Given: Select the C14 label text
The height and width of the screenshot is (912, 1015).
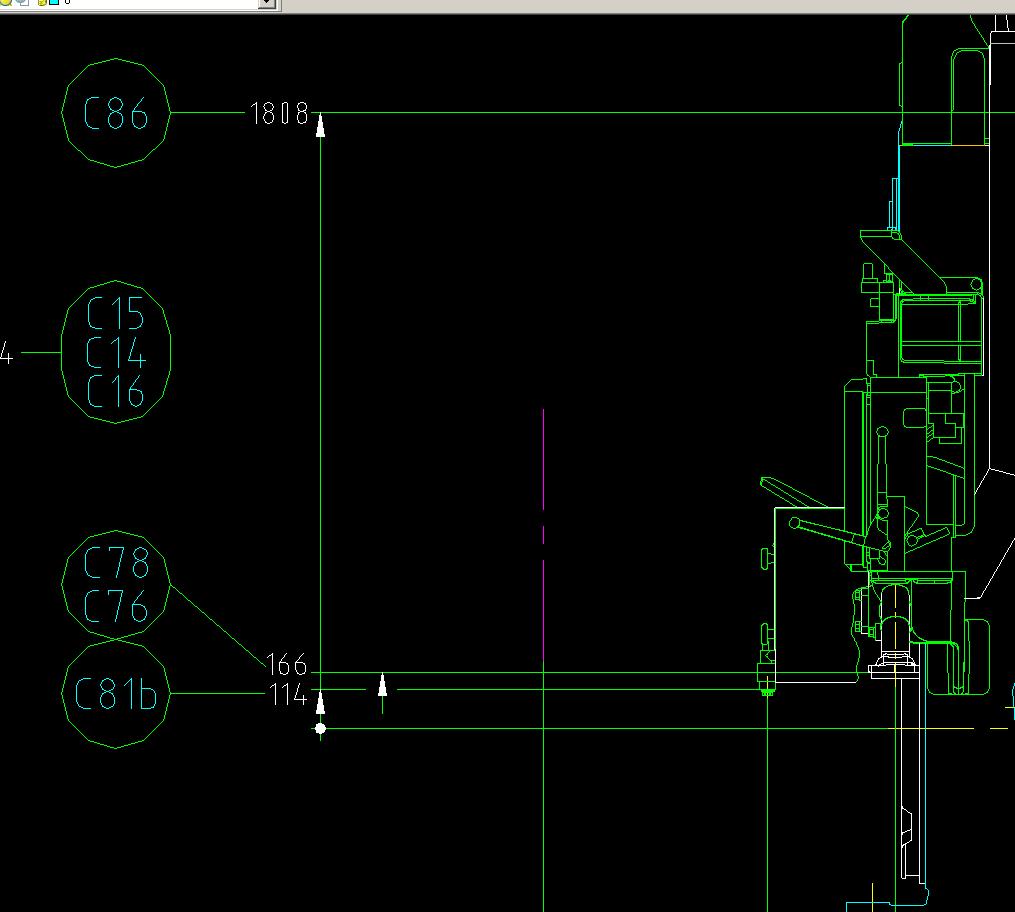Looking at the screenshot, I should (x=116, y=352).
